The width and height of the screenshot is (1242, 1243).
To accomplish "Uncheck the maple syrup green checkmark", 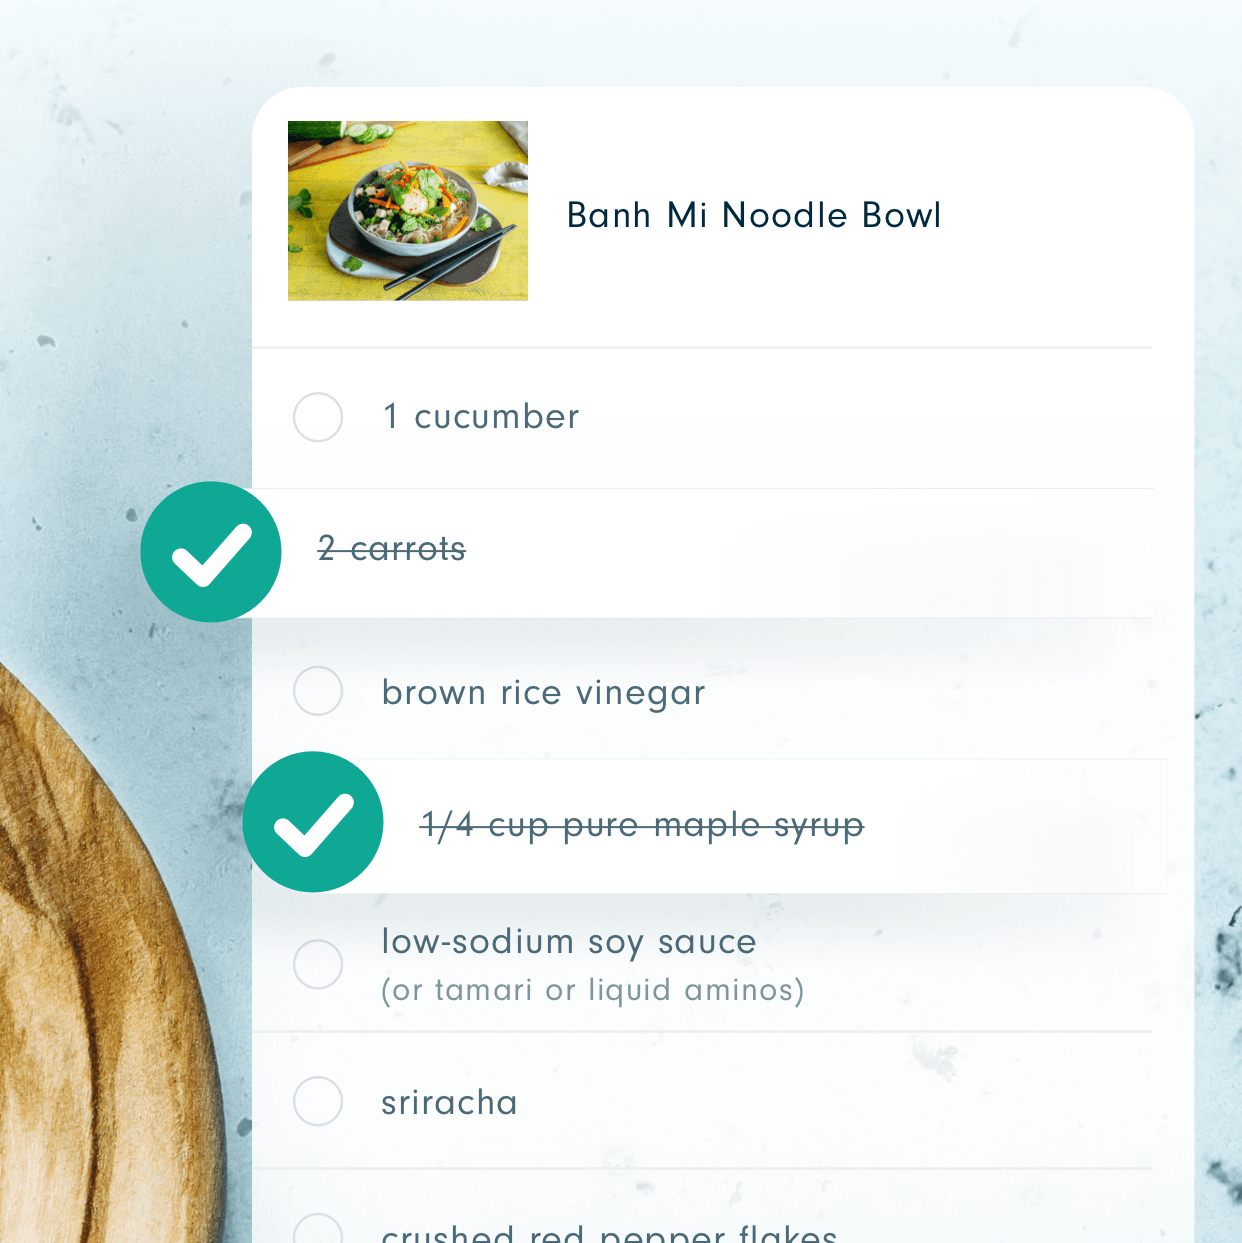I will pyautogui.click(x=313, y=822).
